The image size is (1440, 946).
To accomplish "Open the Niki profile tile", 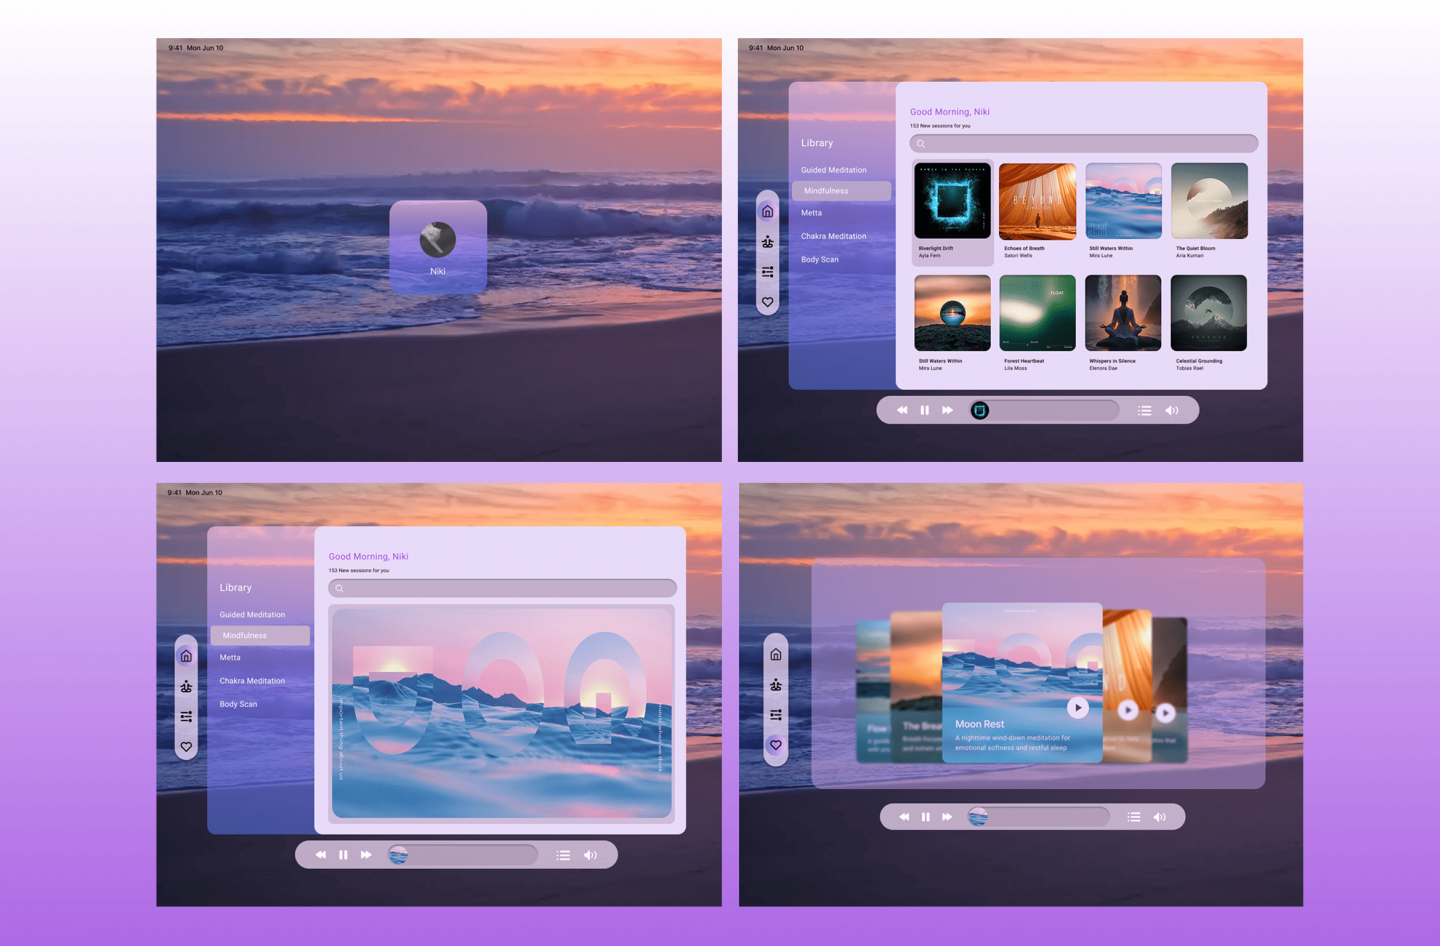I will [438, 247].
